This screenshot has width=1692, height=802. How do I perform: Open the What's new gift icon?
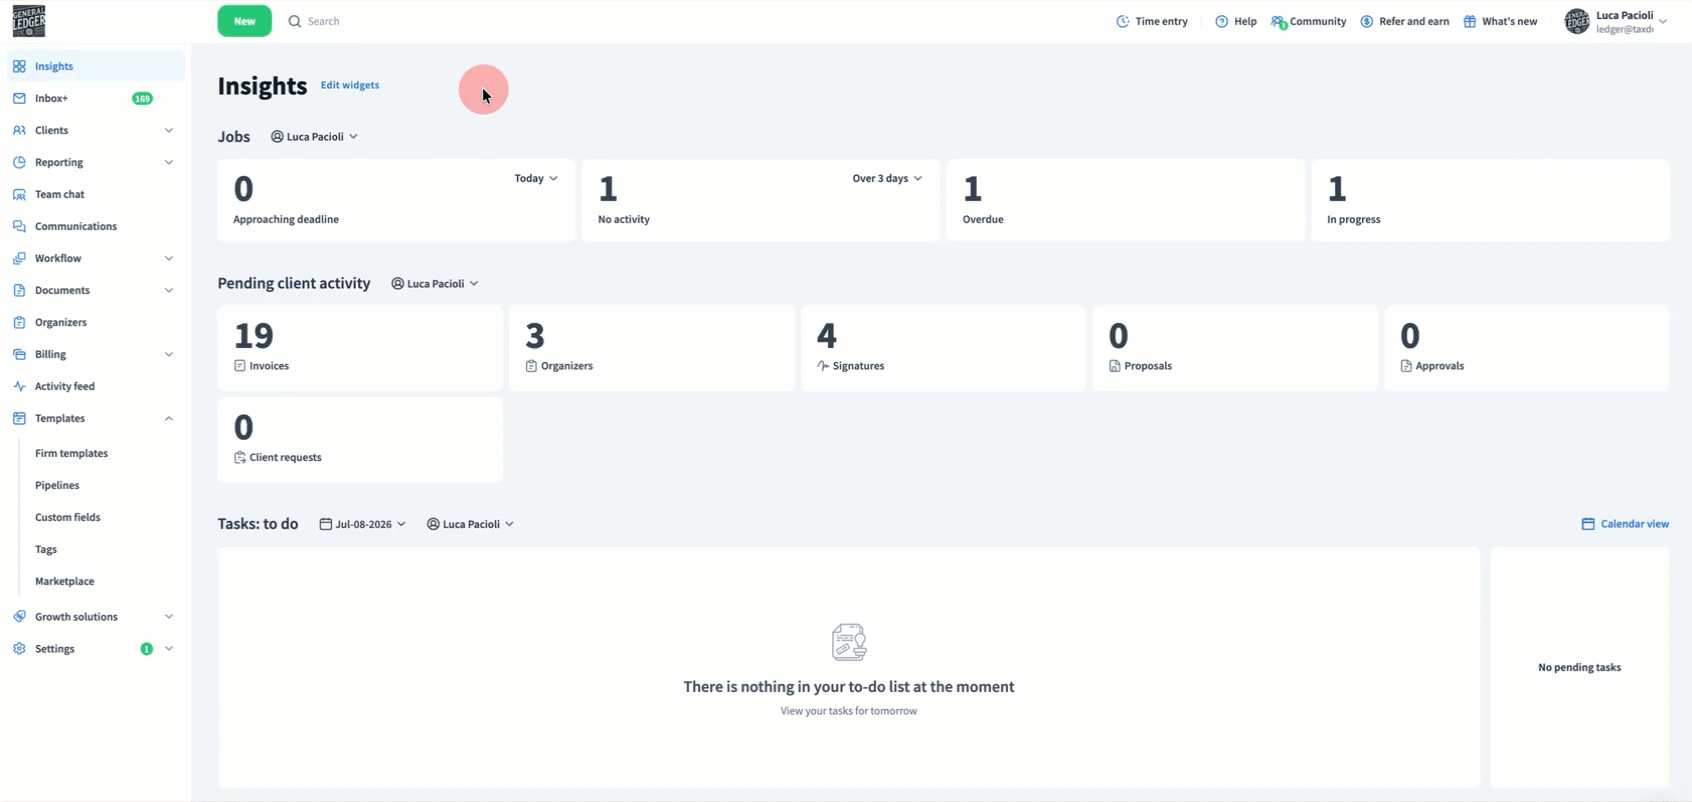[1470, 21]
